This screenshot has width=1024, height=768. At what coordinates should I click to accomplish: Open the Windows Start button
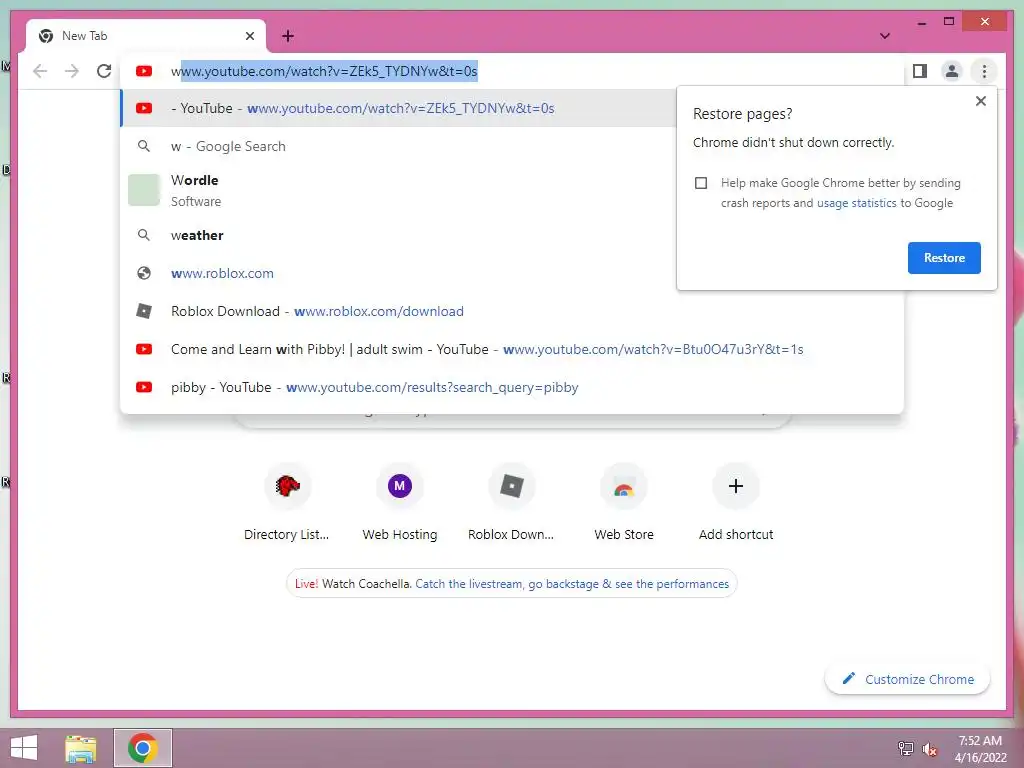coord(24,748)
